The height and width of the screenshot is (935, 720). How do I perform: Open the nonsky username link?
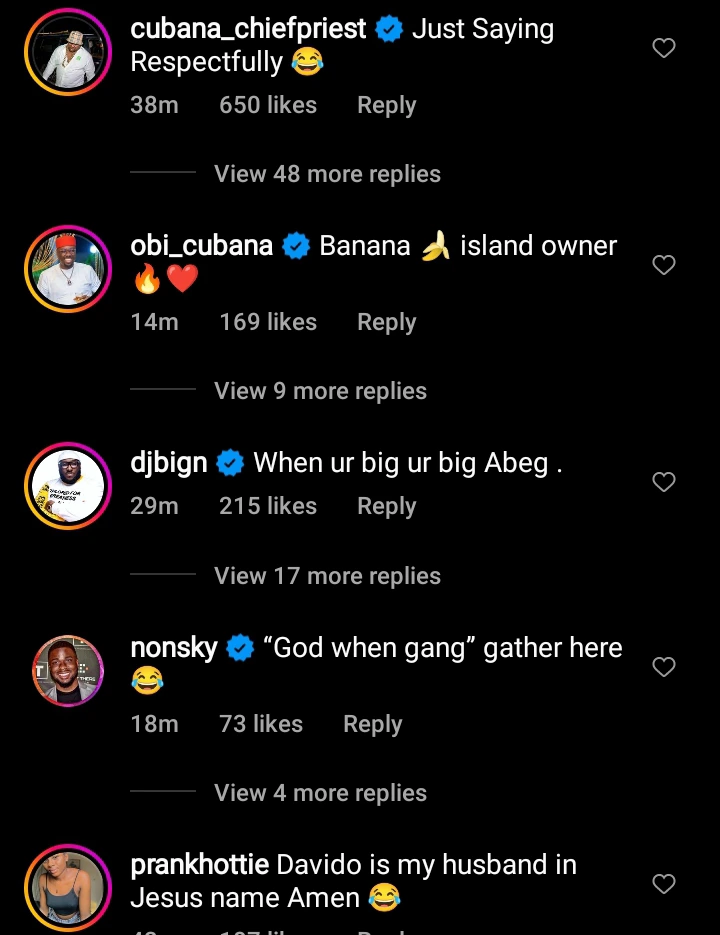tap(174, 648)
